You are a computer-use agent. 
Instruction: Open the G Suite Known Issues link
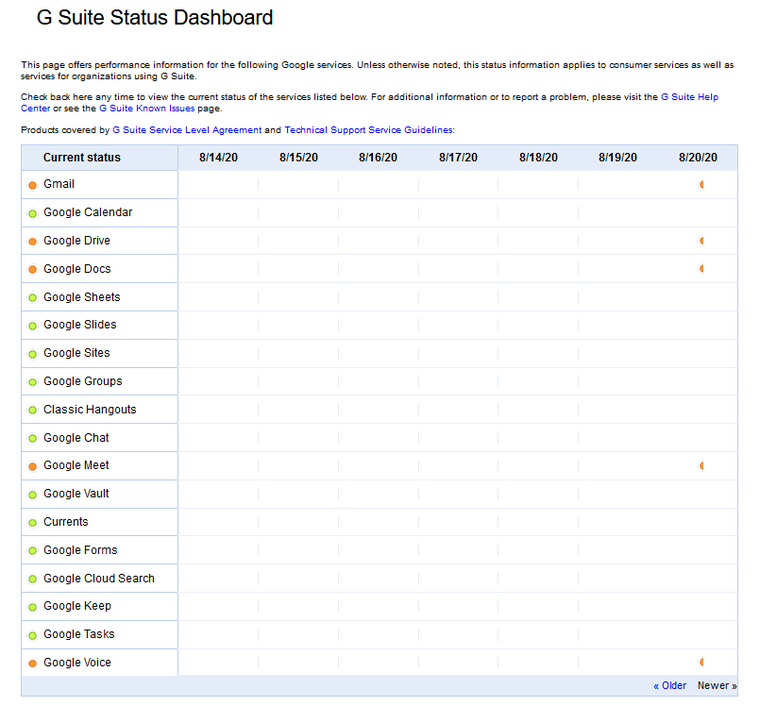pos(139,108)
